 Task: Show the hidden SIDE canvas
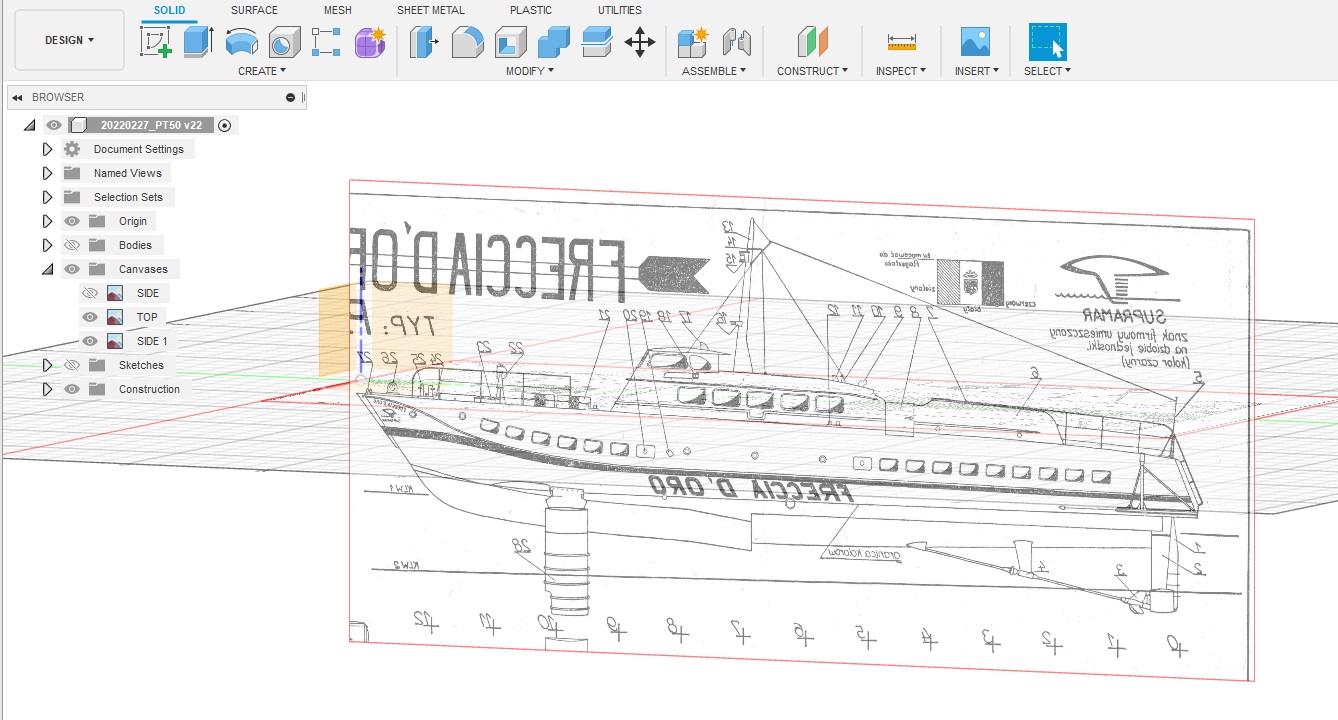coord(90,293)
